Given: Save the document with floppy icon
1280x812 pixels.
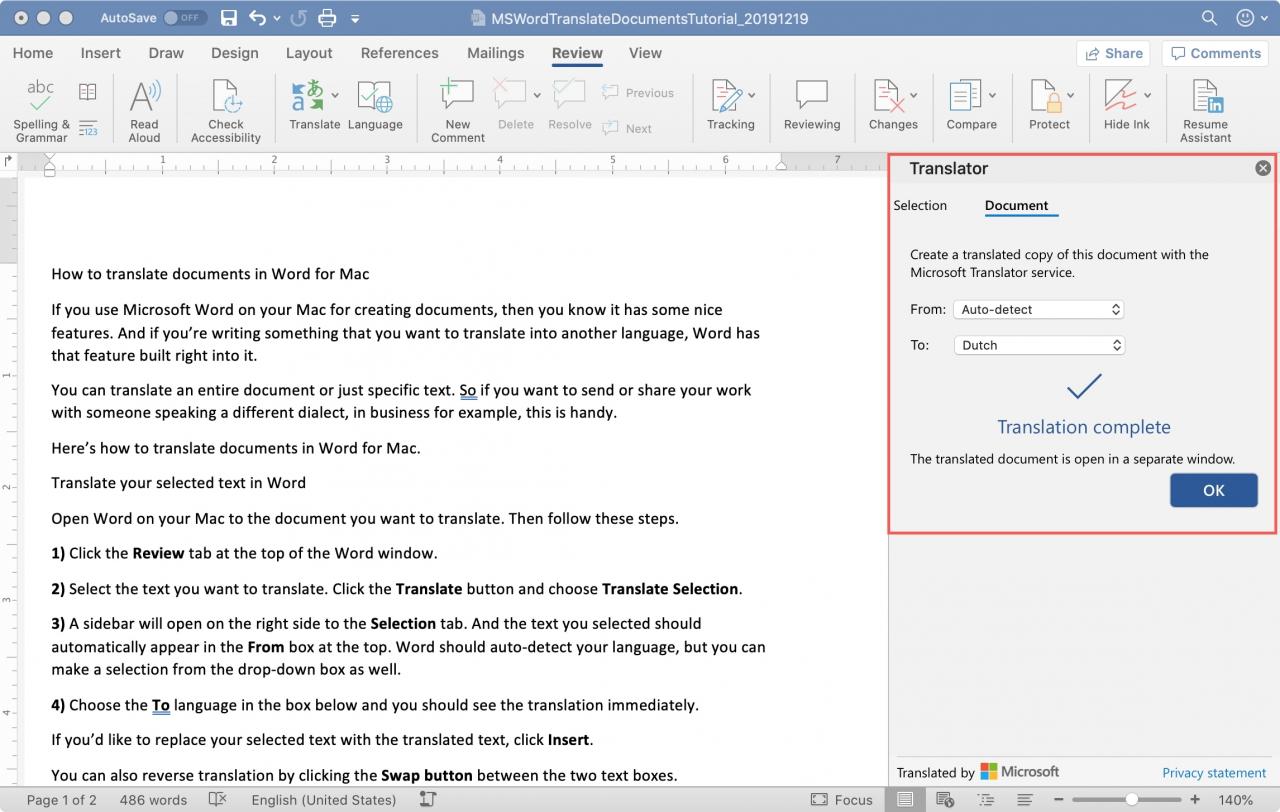Looking at the screenshot, I should pyautogui.click(x=229, y=18).
